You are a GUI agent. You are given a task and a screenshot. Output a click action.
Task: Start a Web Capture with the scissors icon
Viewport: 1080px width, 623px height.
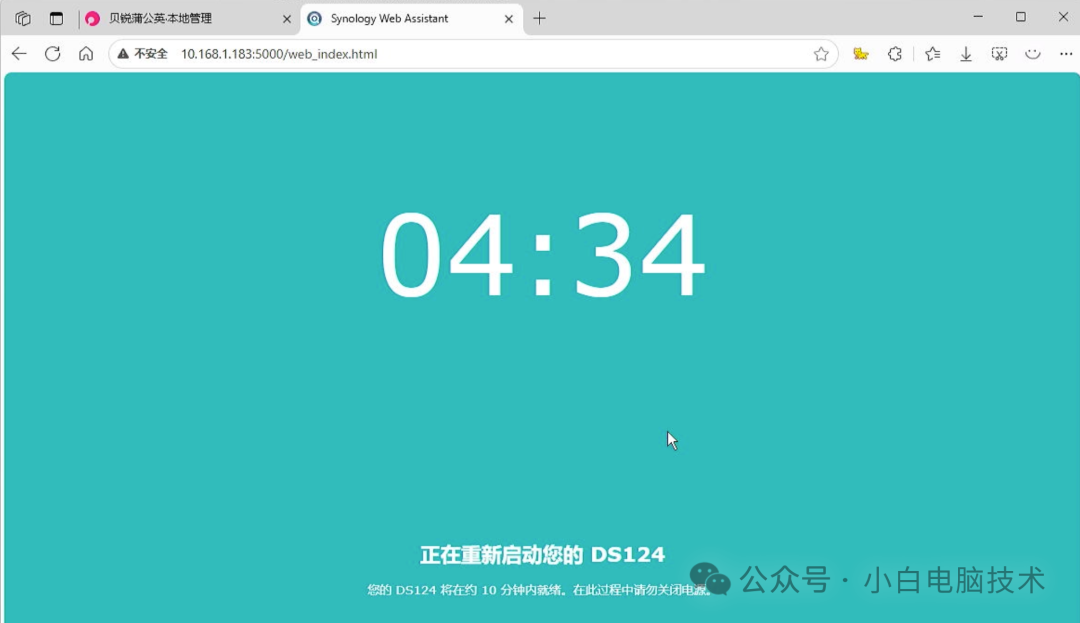pyautogui.click(x=999, y=53)
